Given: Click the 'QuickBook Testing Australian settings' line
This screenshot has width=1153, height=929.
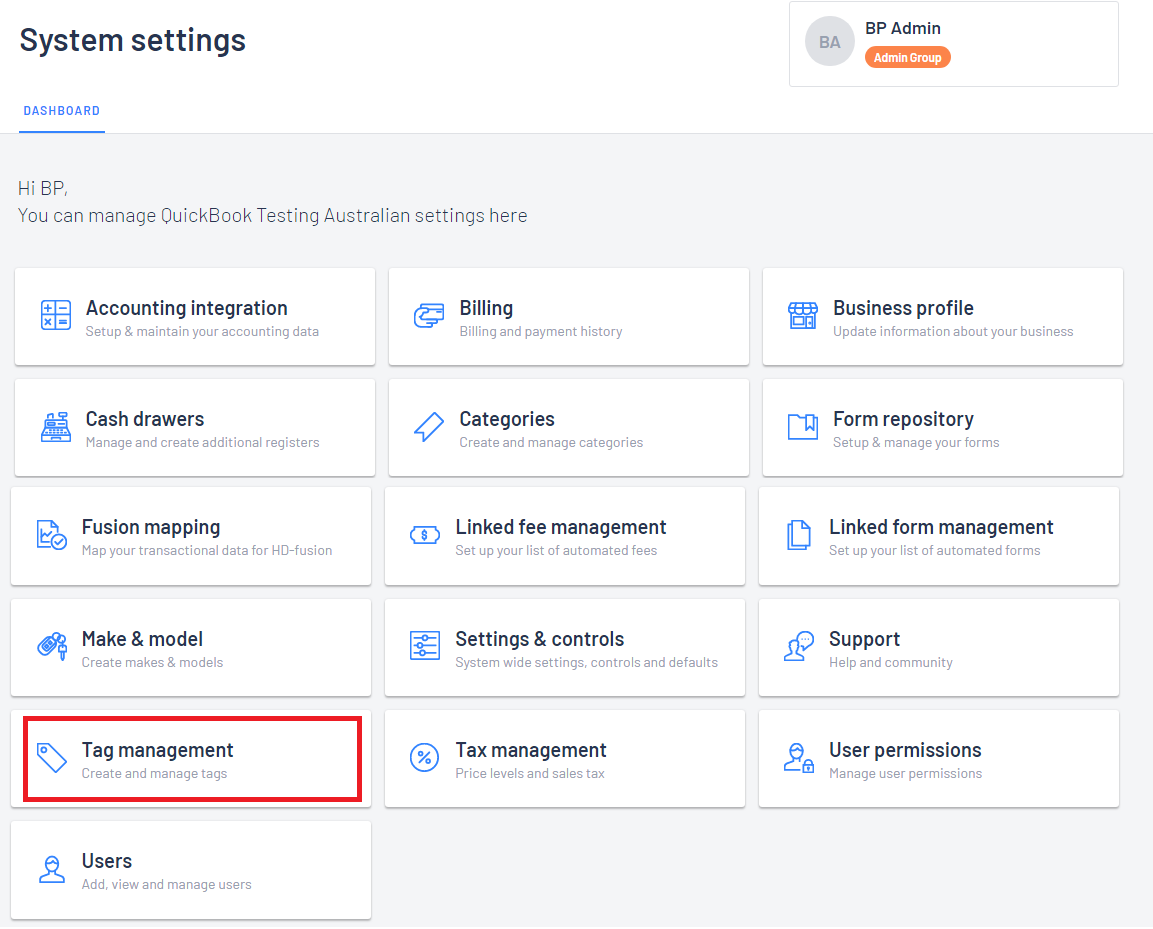Looking at the screenshot, I should (272, 216).
